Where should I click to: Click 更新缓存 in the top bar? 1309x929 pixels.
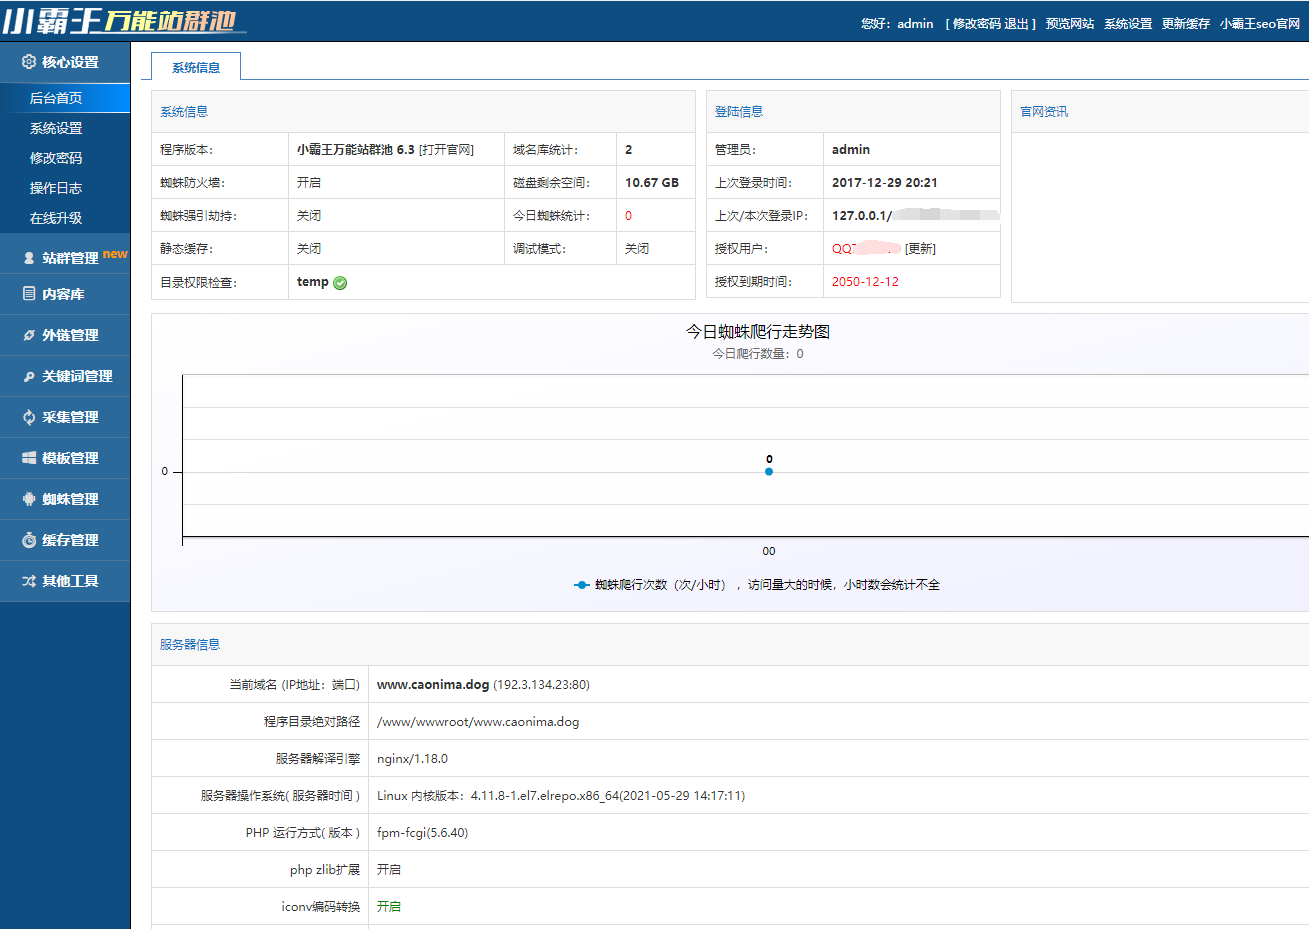coord(1186,23)
